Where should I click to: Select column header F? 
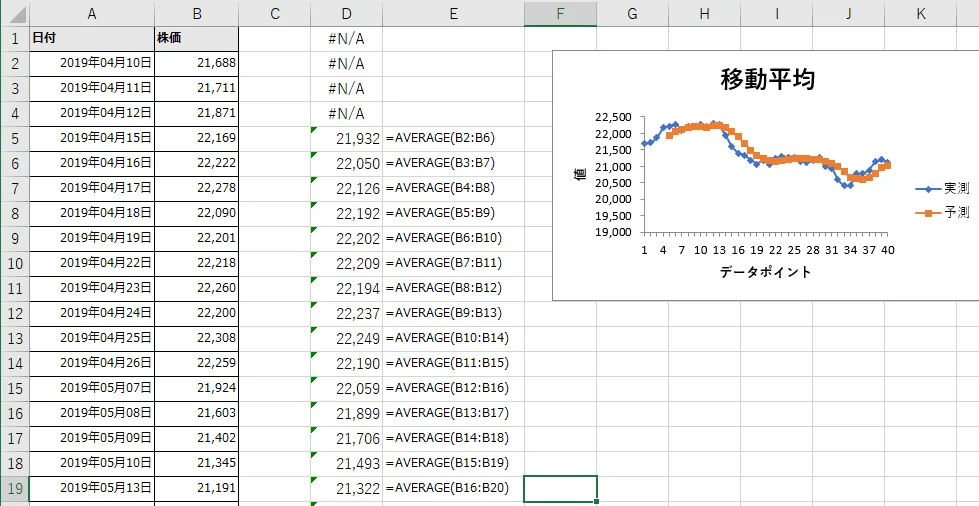click(x=560, y=13)
